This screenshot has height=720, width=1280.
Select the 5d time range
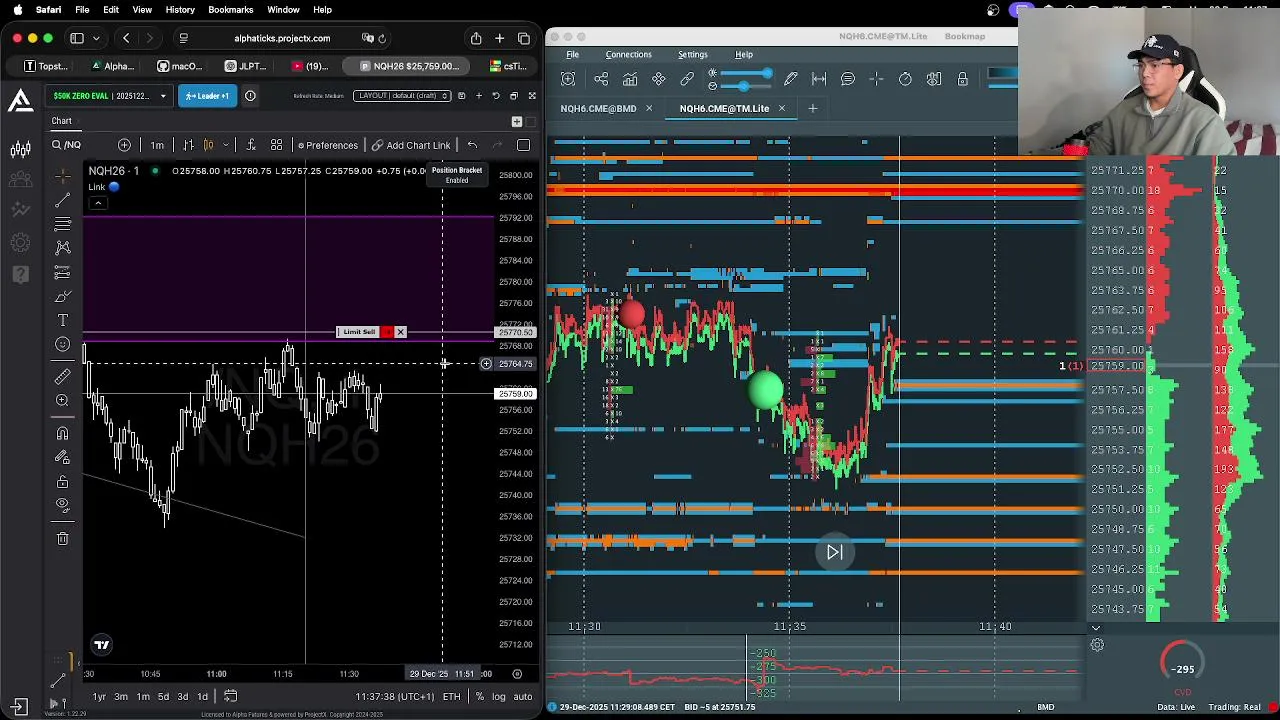pyautogui.click(x=163, y=696)
